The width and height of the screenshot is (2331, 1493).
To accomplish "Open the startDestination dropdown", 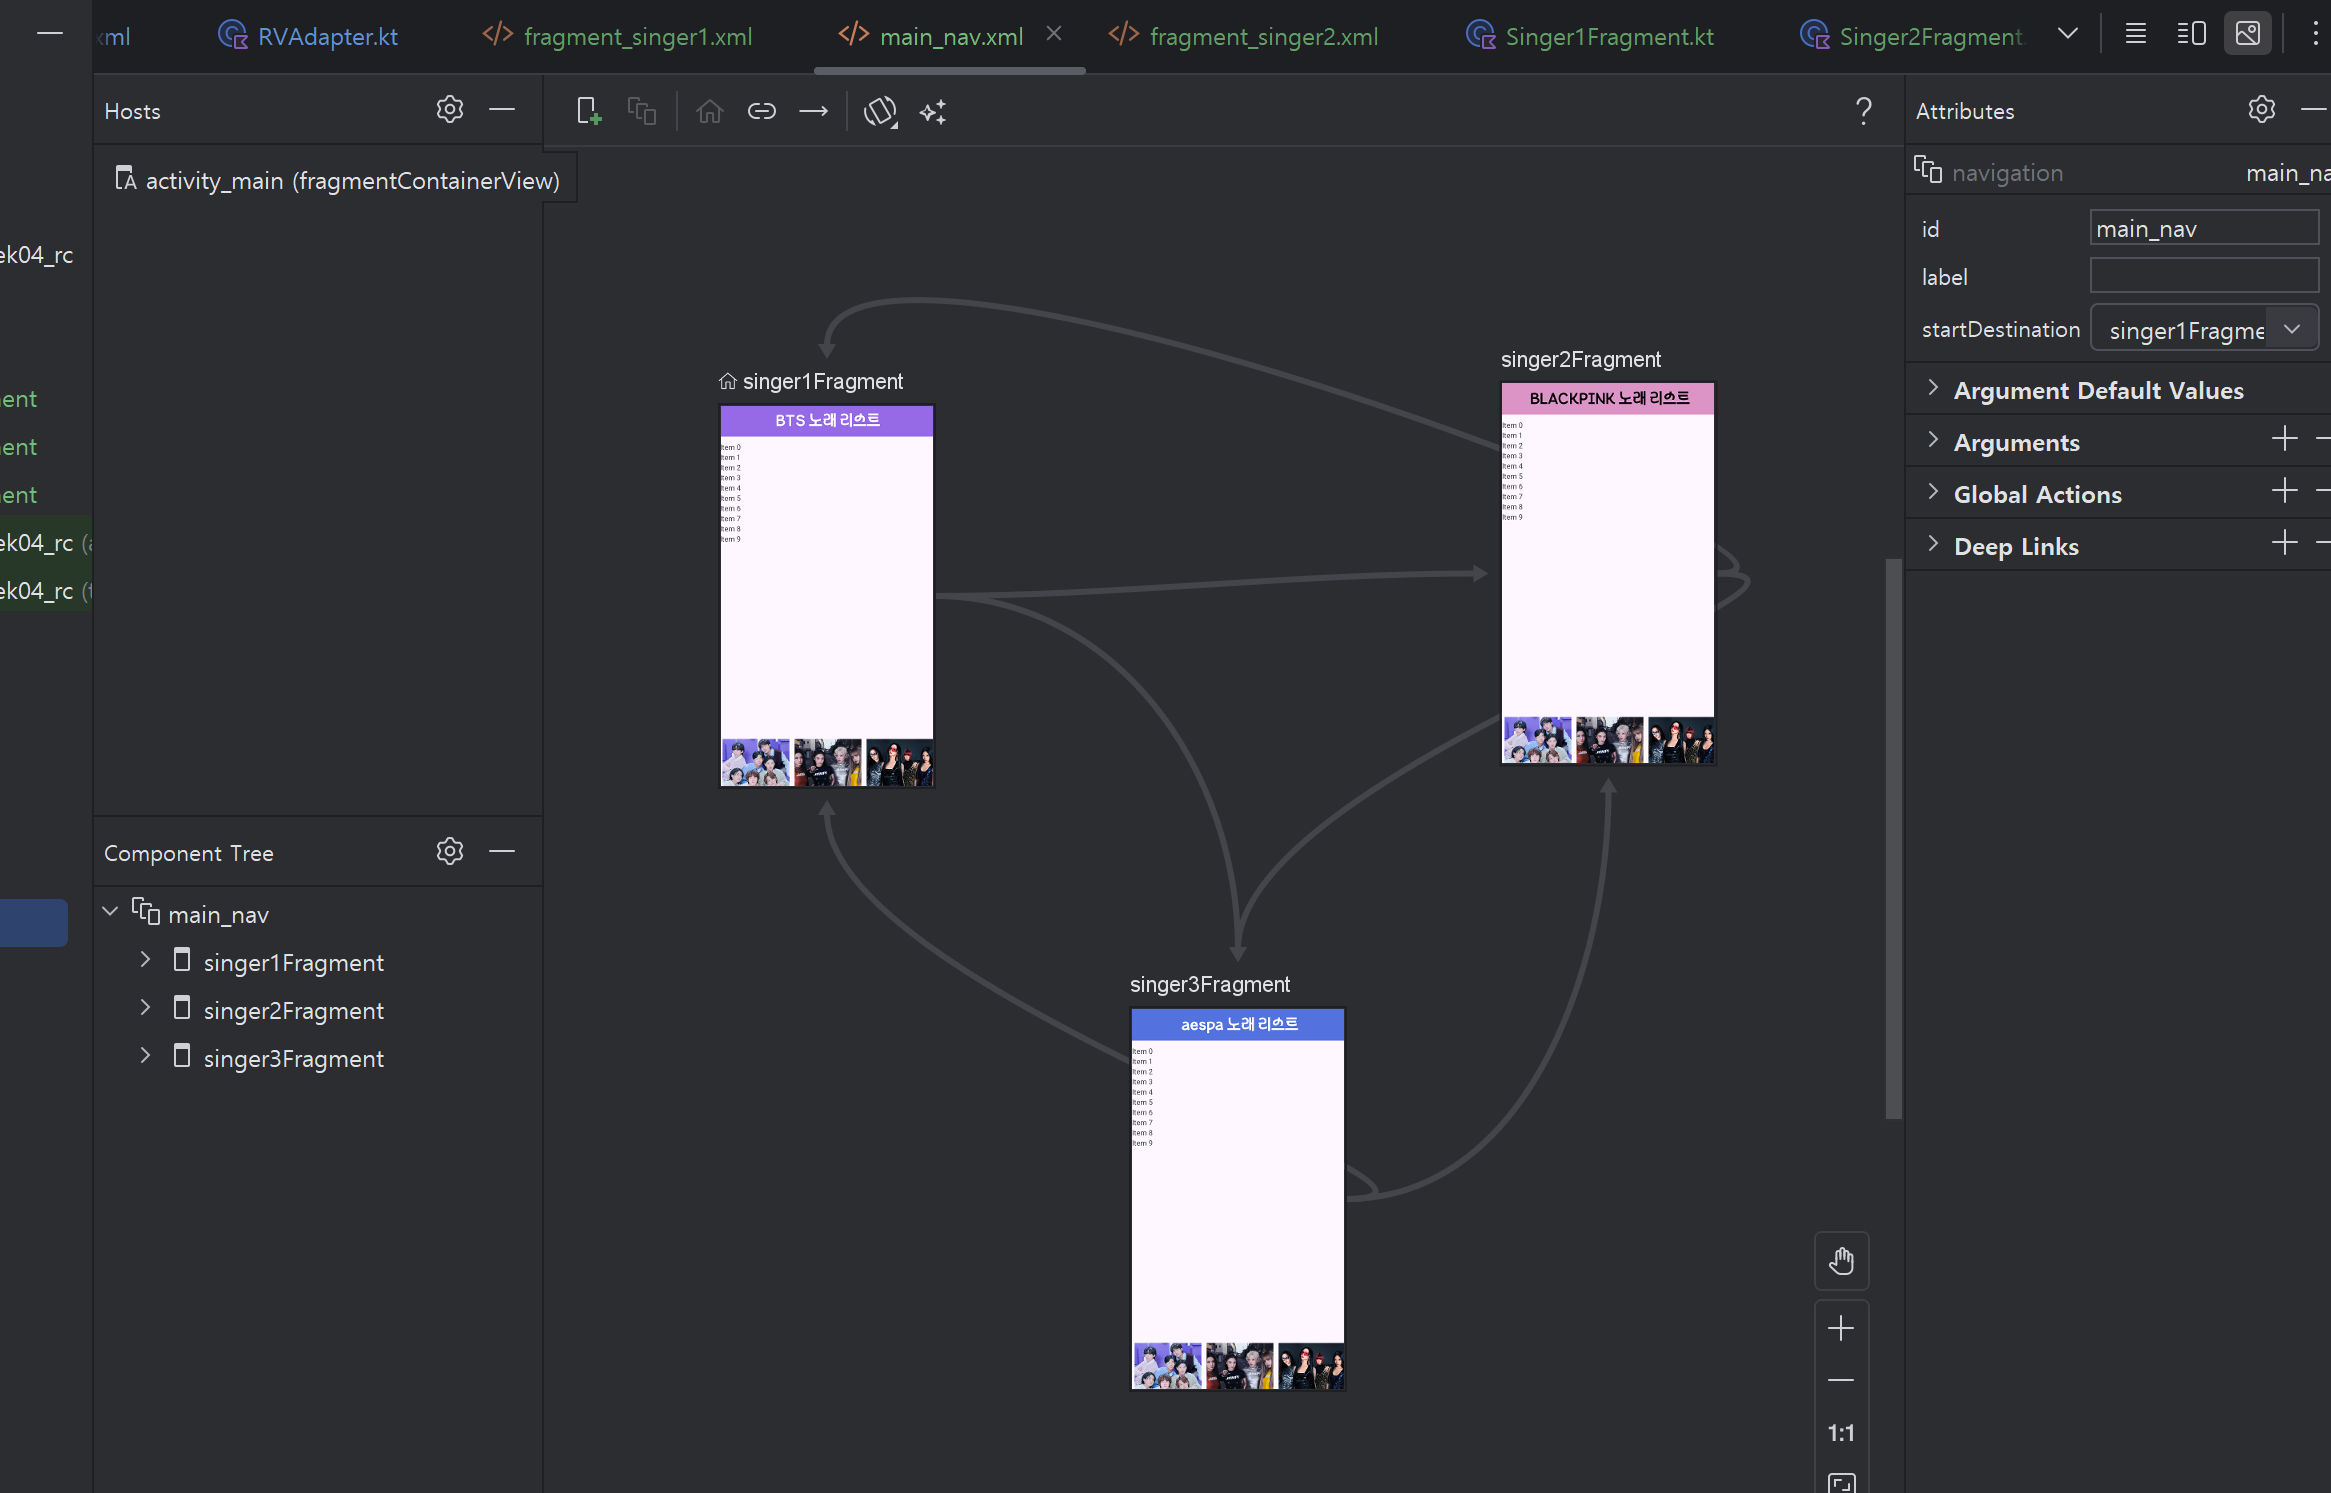I will pos(2291,329).
